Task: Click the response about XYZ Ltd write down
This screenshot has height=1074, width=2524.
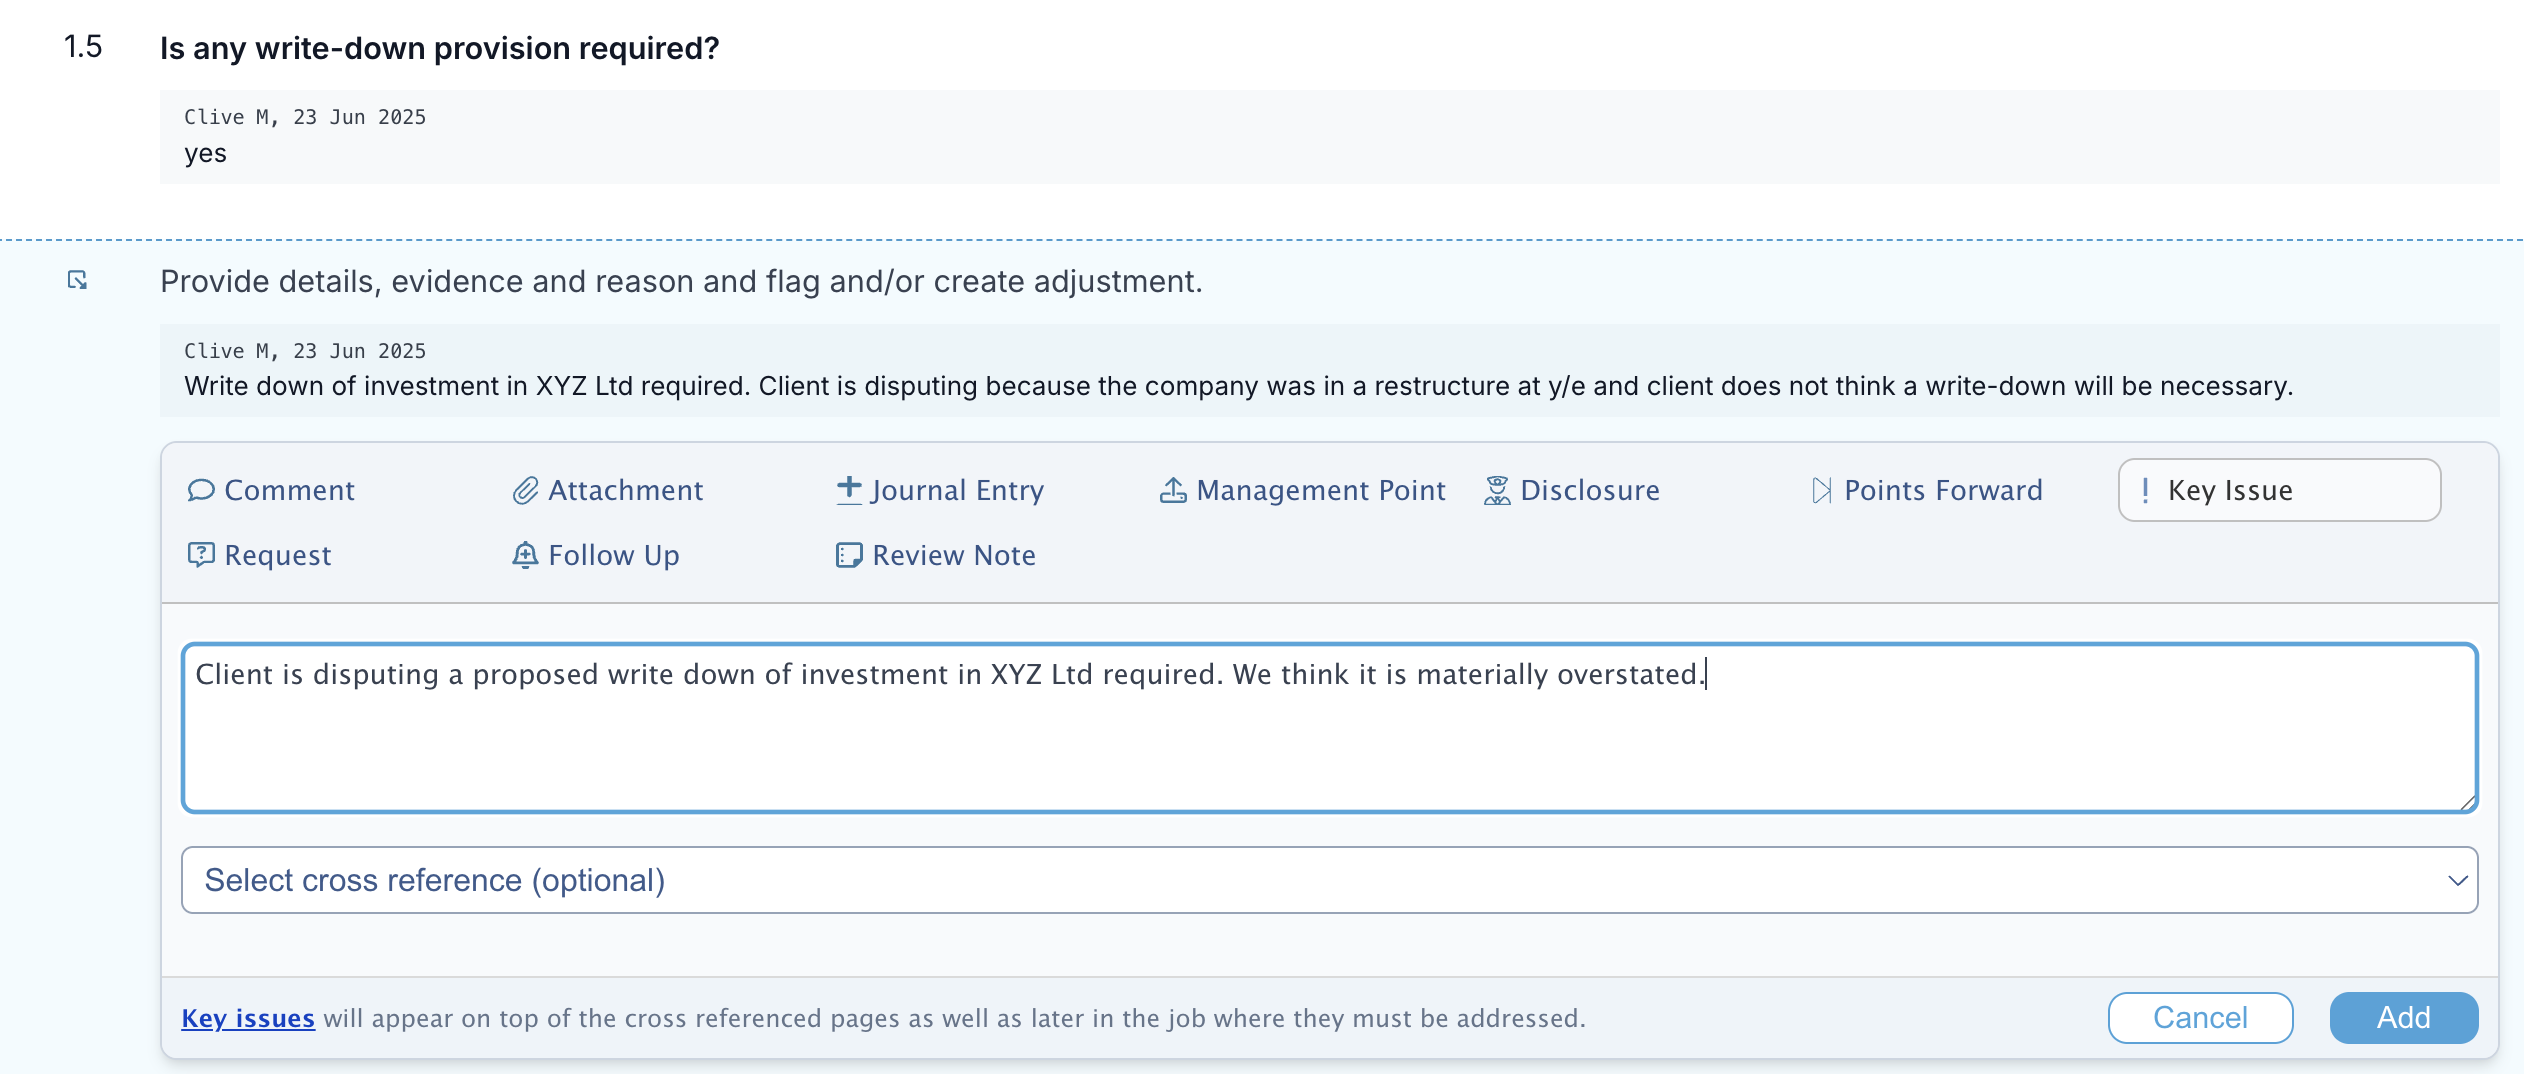Action: click(1238, 386)
